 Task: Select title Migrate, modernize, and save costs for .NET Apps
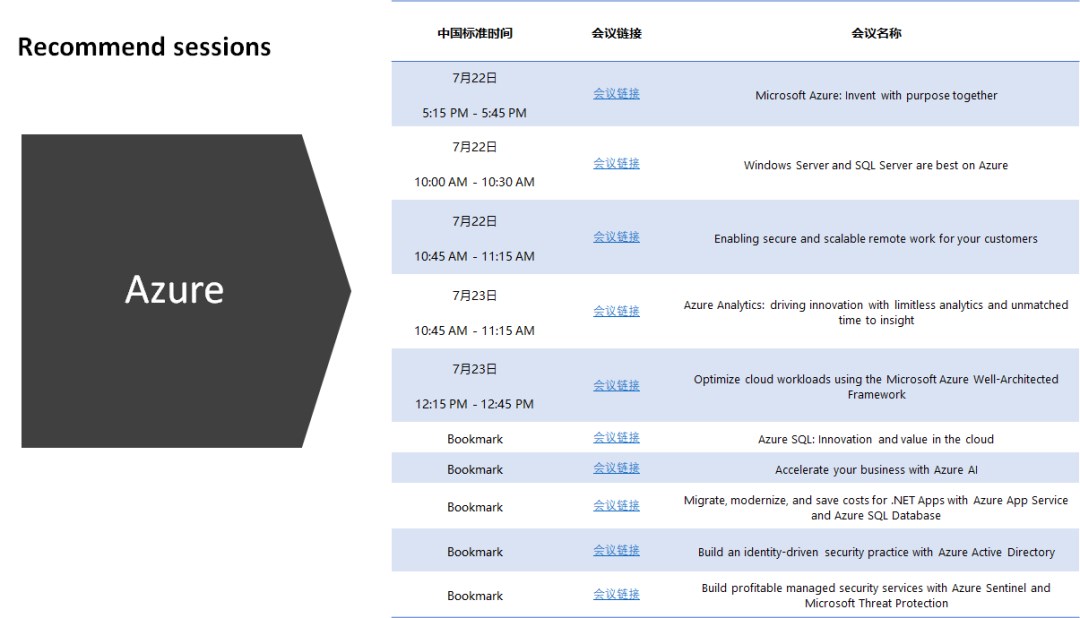876,507
